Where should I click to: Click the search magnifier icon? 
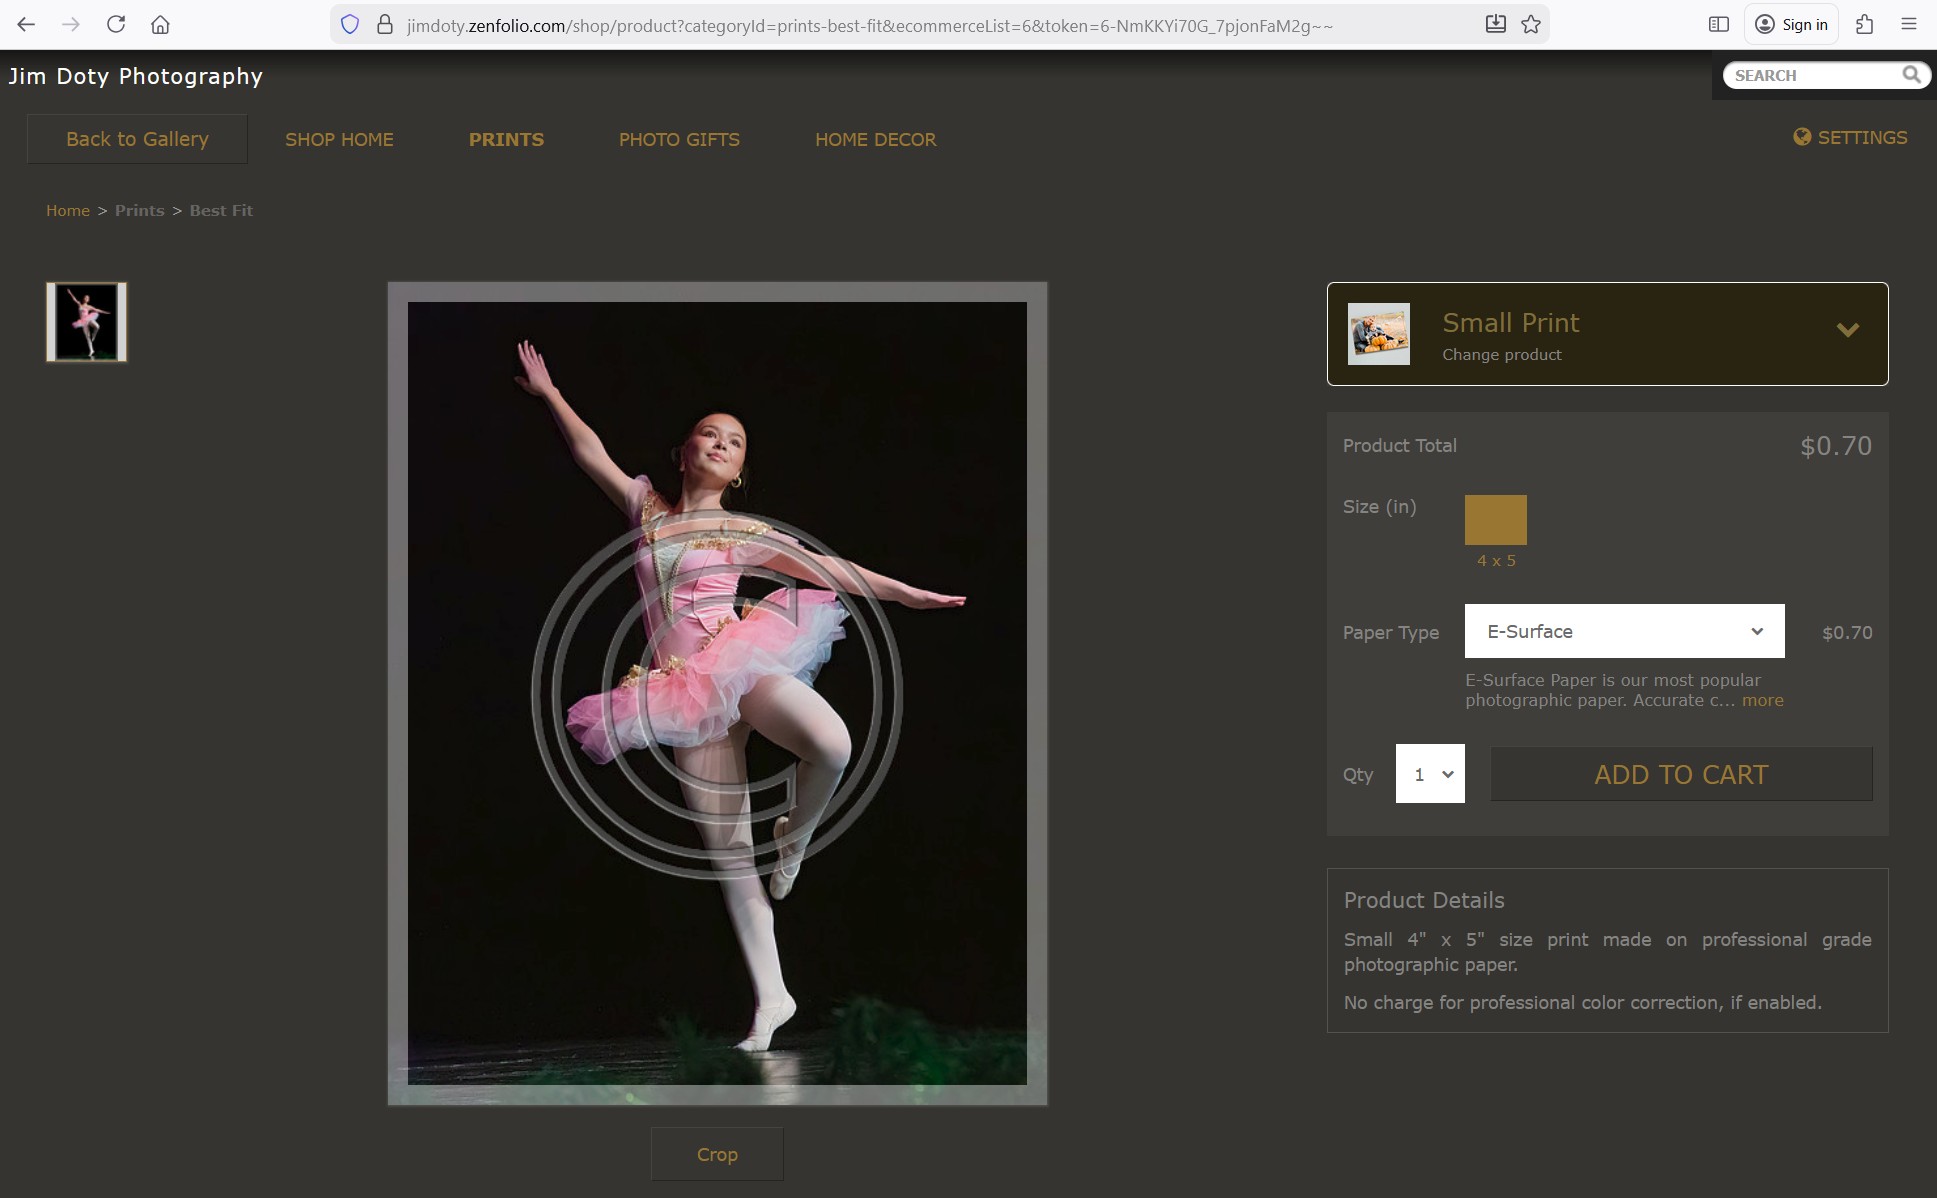coord(1911,75)
